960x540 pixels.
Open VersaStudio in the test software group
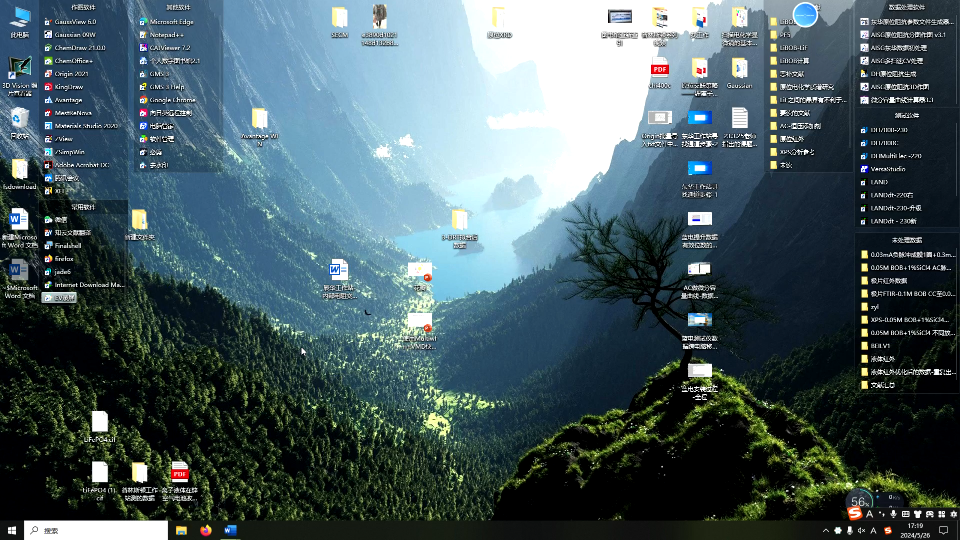pos(882,169)
